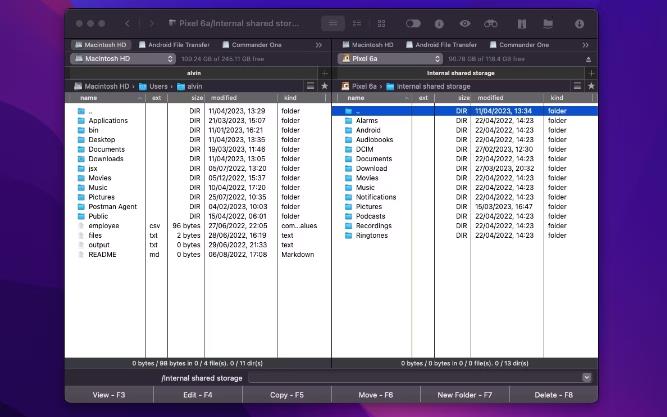Switch to brief column view mode icon
This screenshot has height=417, width=667.
[x=357, y=23]
